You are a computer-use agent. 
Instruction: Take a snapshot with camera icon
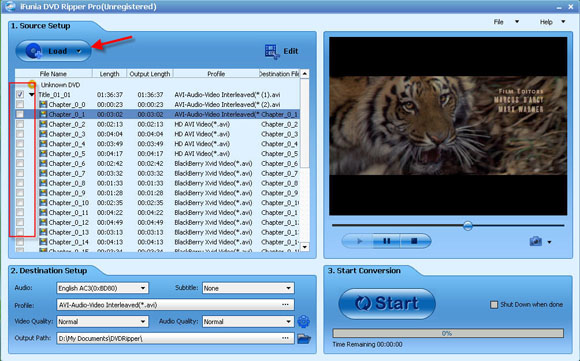coord(535,242)
